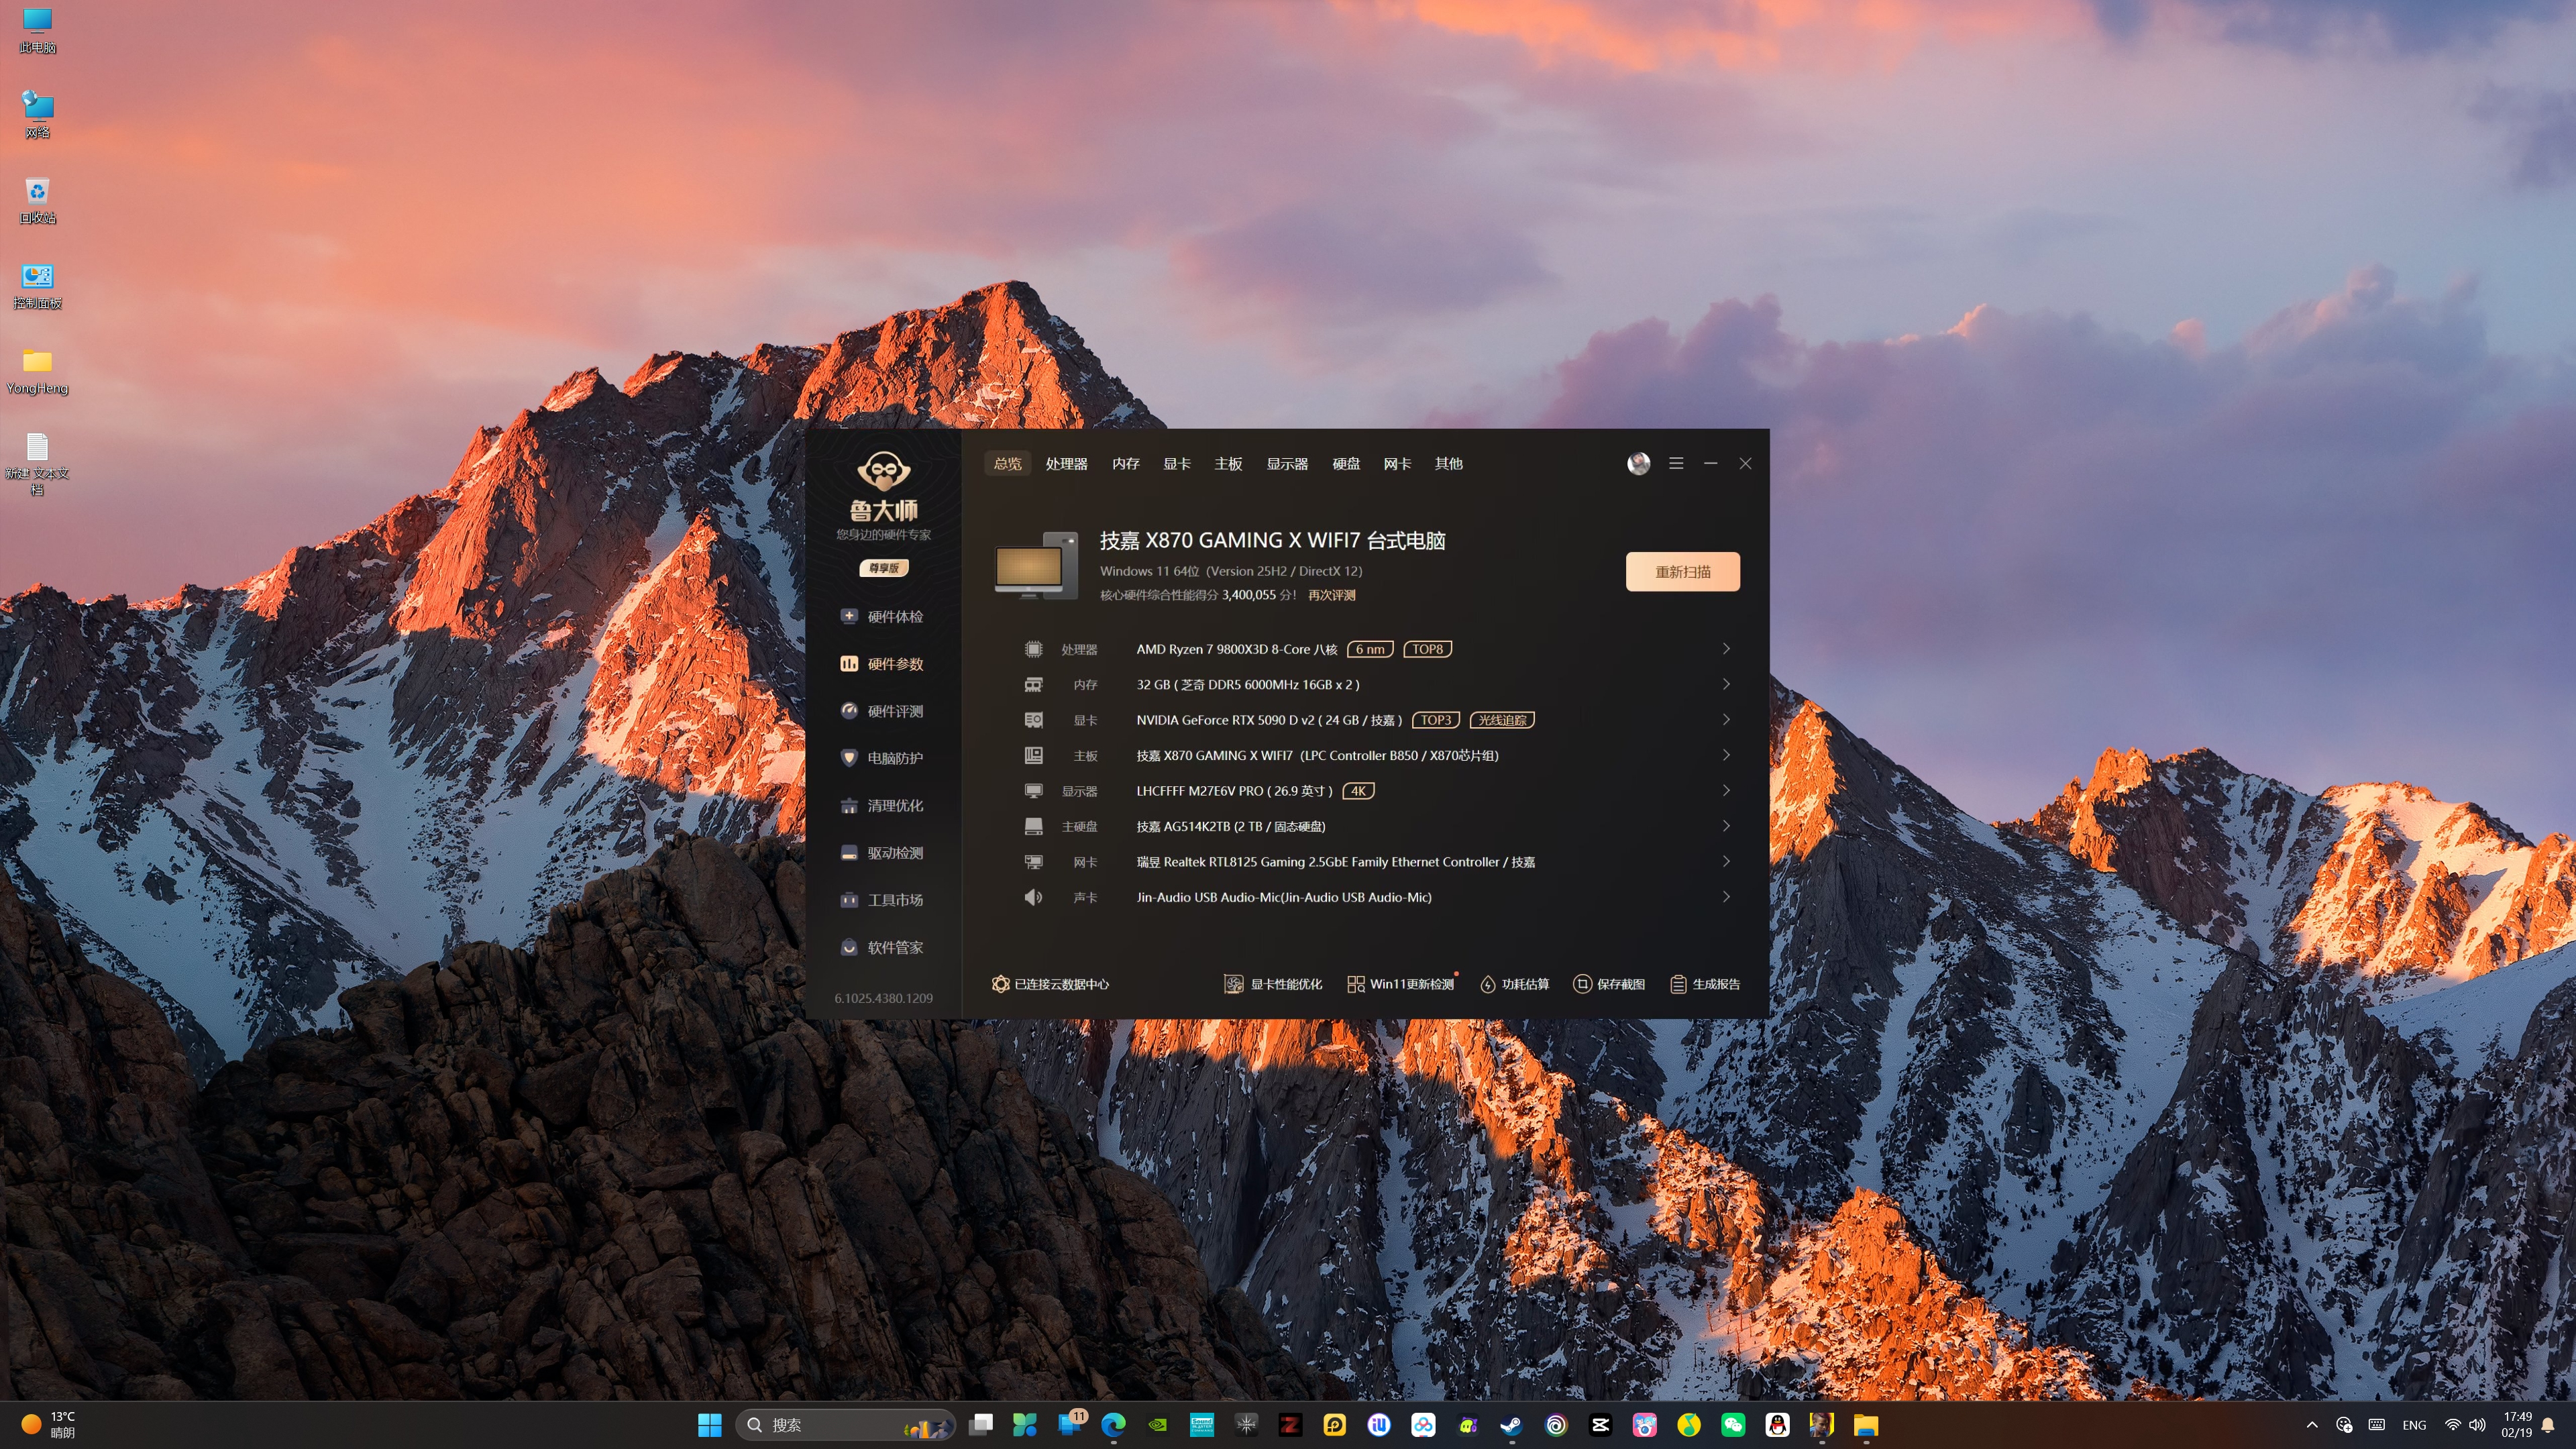Image resolution: width=2576 pixels, height=1449 pixels.
Task: Open 软件管家 in the sidebar
Action: pos(893,947)
